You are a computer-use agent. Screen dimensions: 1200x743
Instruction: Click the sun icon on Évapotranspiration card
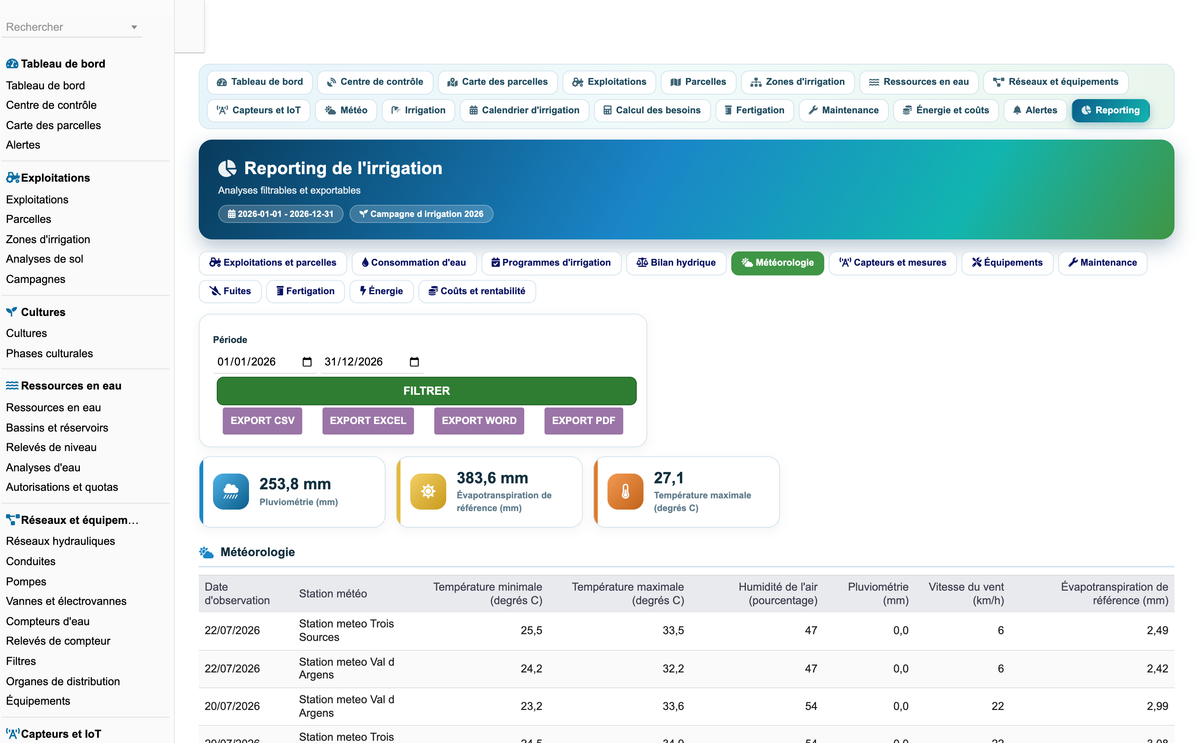[428, 491]
